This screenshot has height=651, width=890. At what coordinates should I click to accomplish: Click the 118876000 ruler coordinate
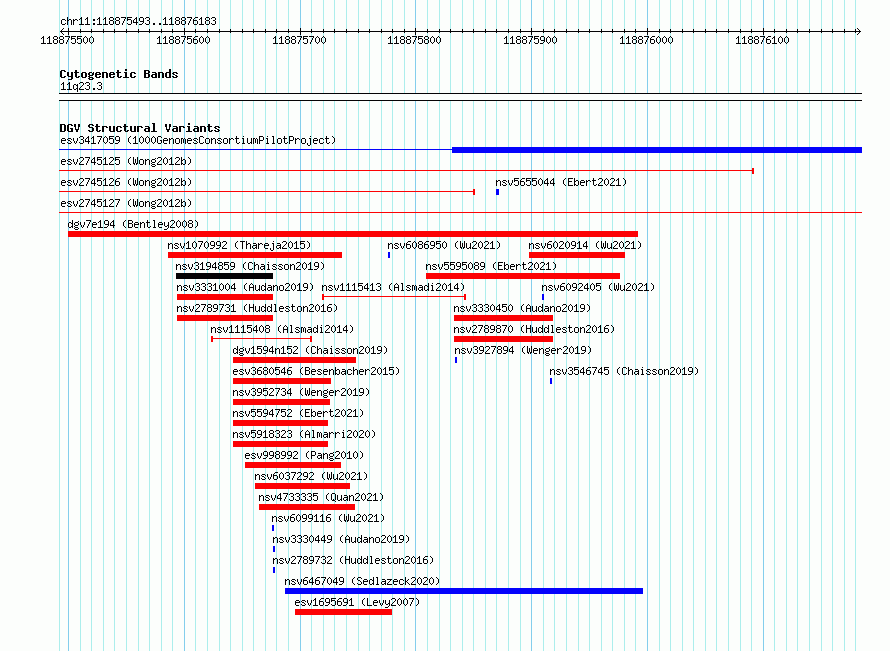[x=646, y=40]
